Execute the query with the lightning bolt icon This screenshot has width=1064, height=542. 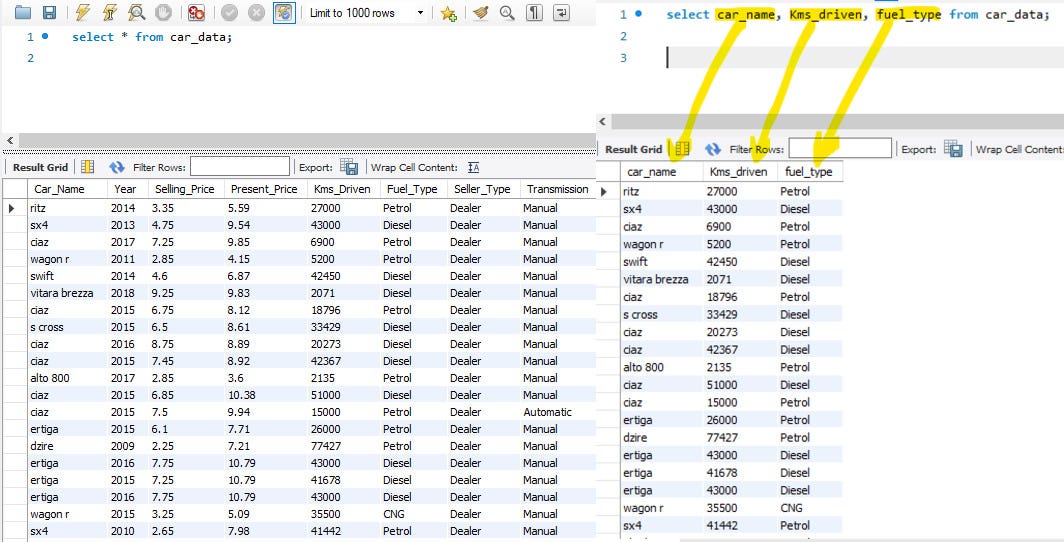[x=83, y=12]
